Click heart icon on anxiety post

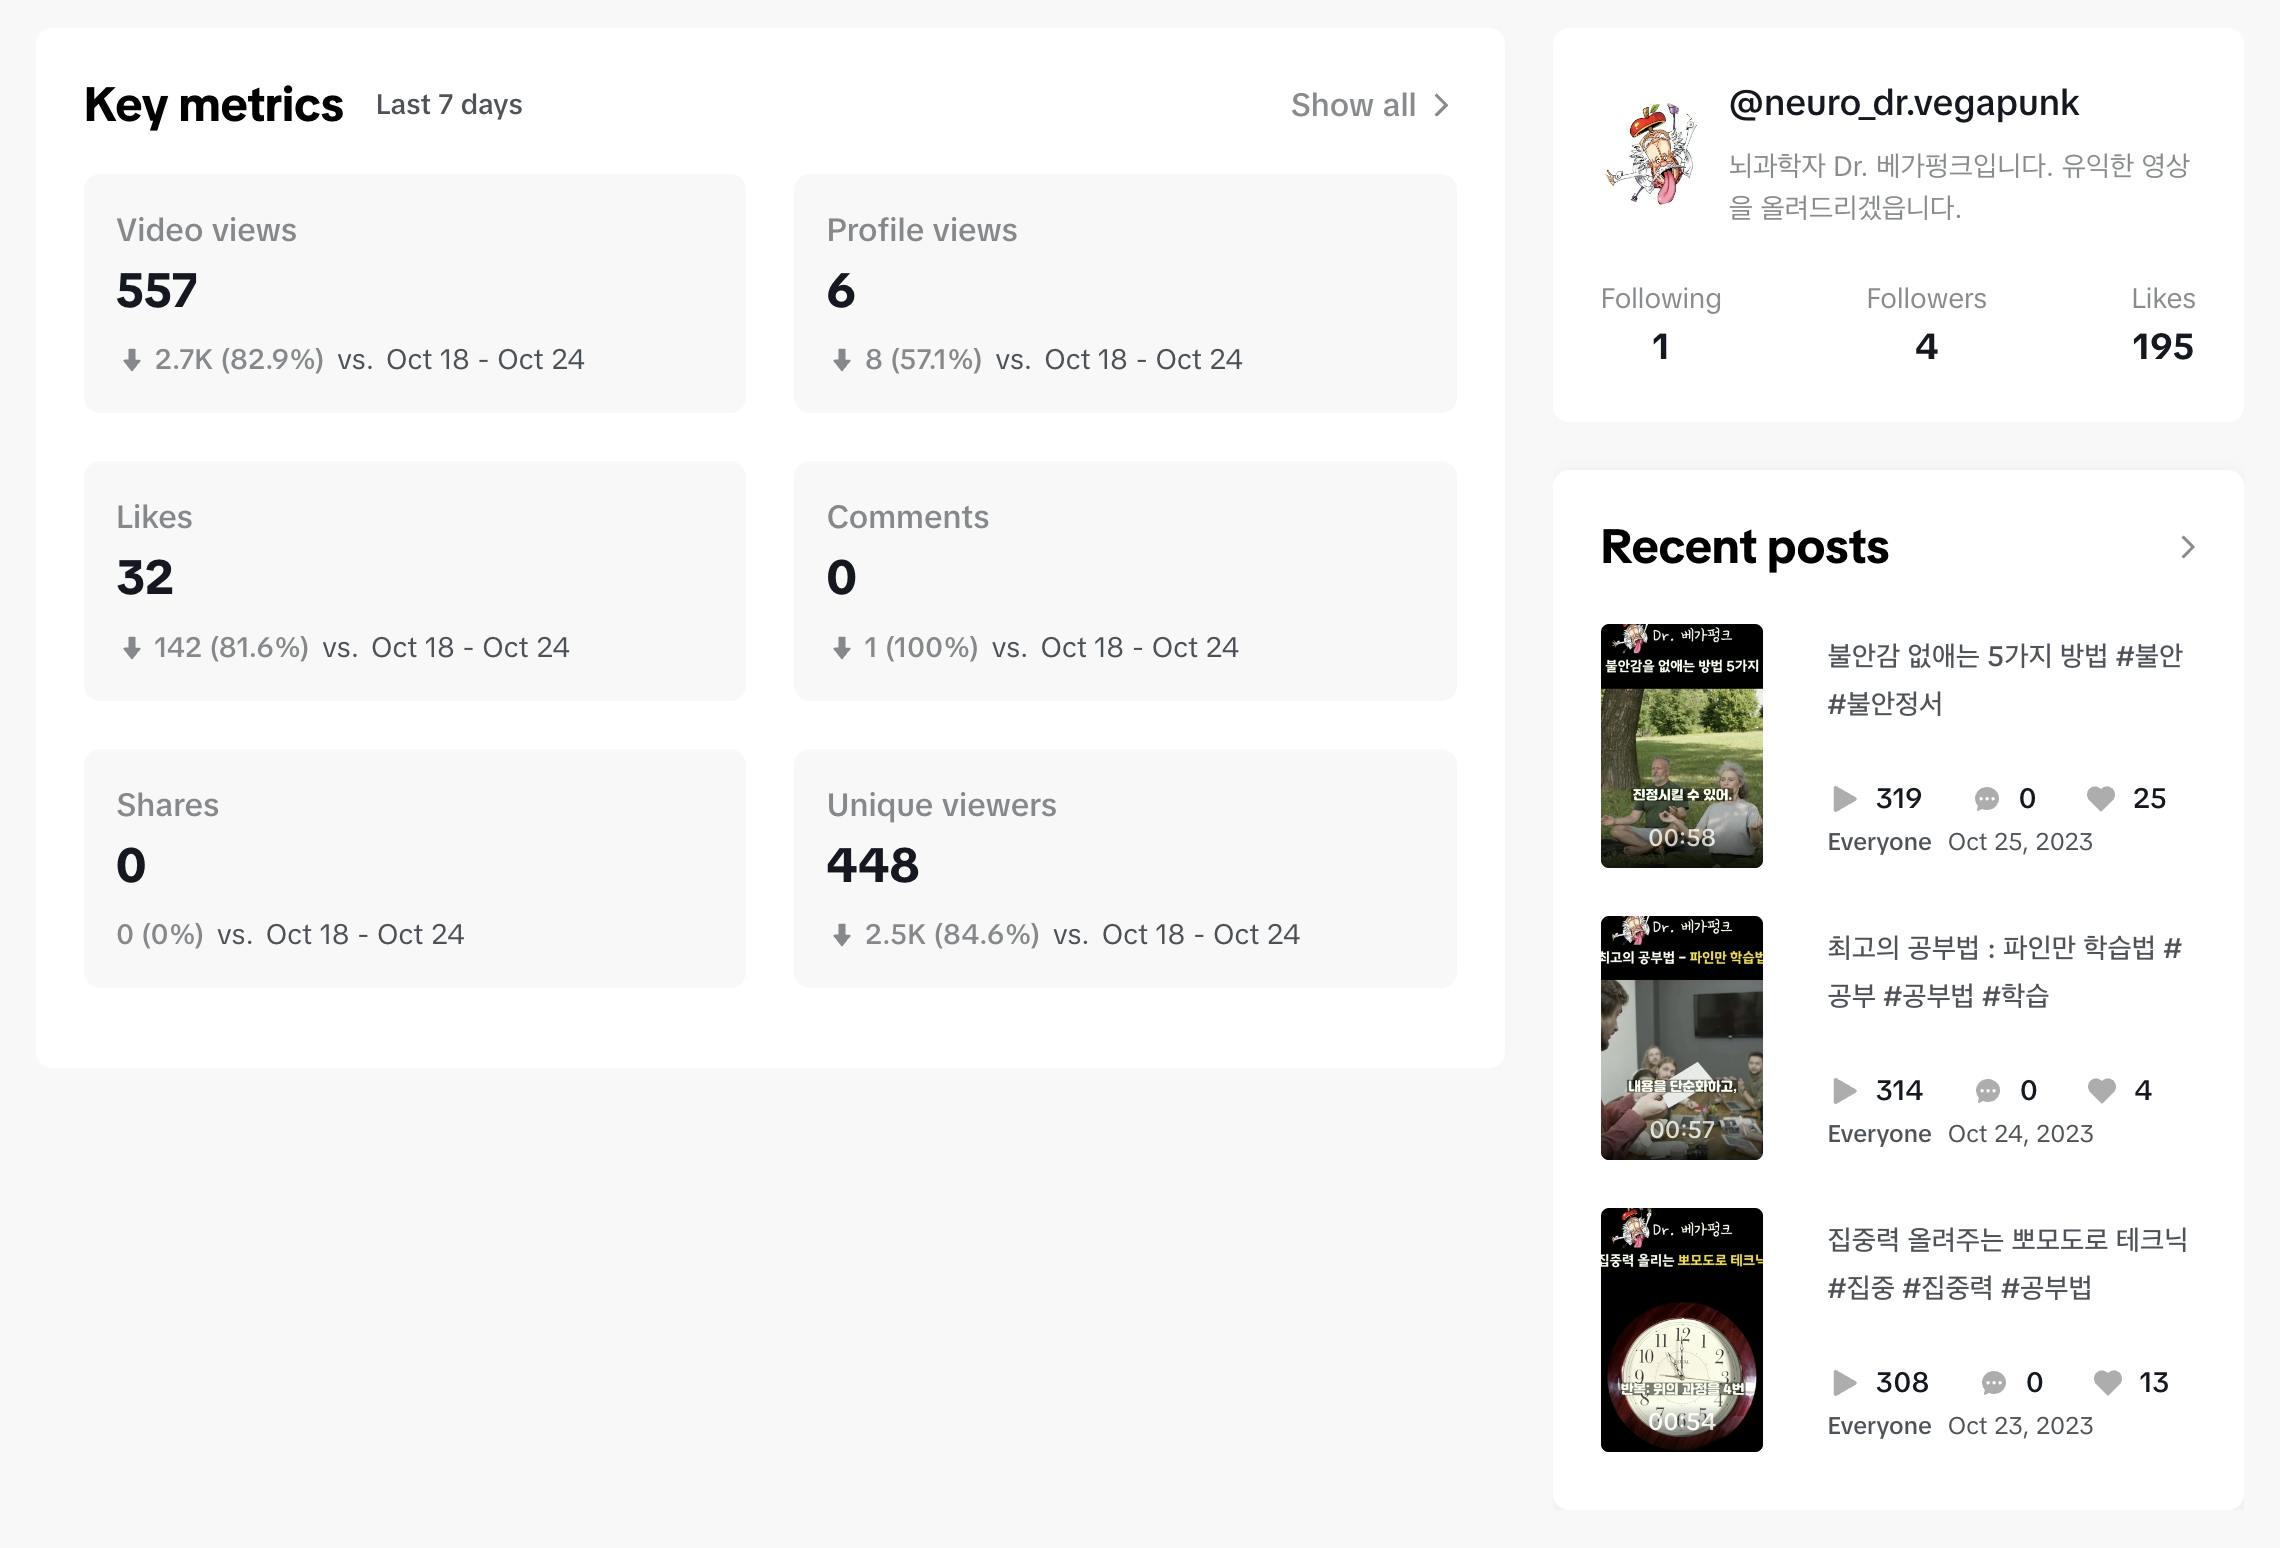coord(2101,799)
